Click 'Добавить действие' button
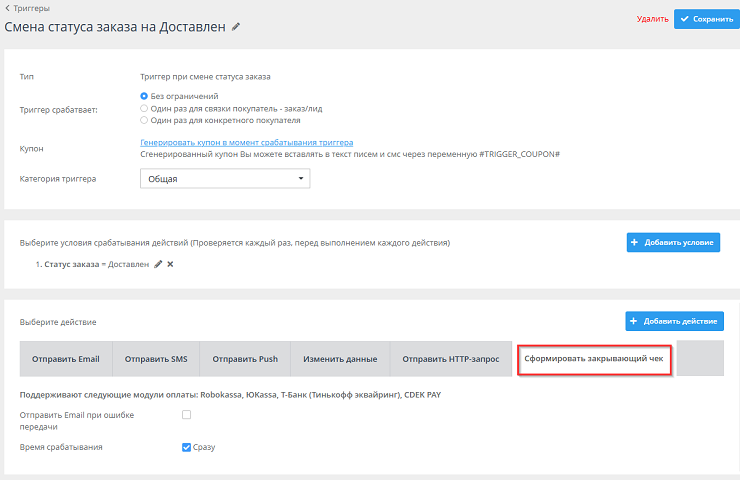 coord(675,321)
